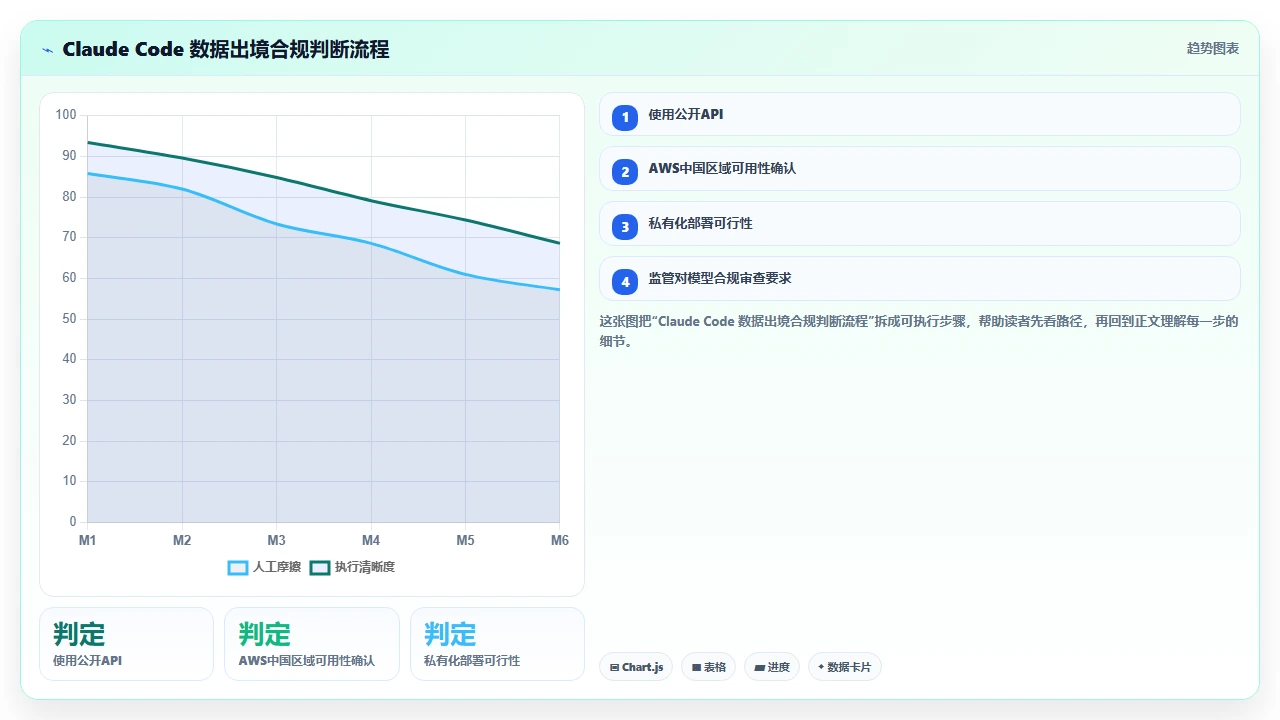Click the M1 x-axis label
Screen dimensions: 1280x720
click(87, 540)
